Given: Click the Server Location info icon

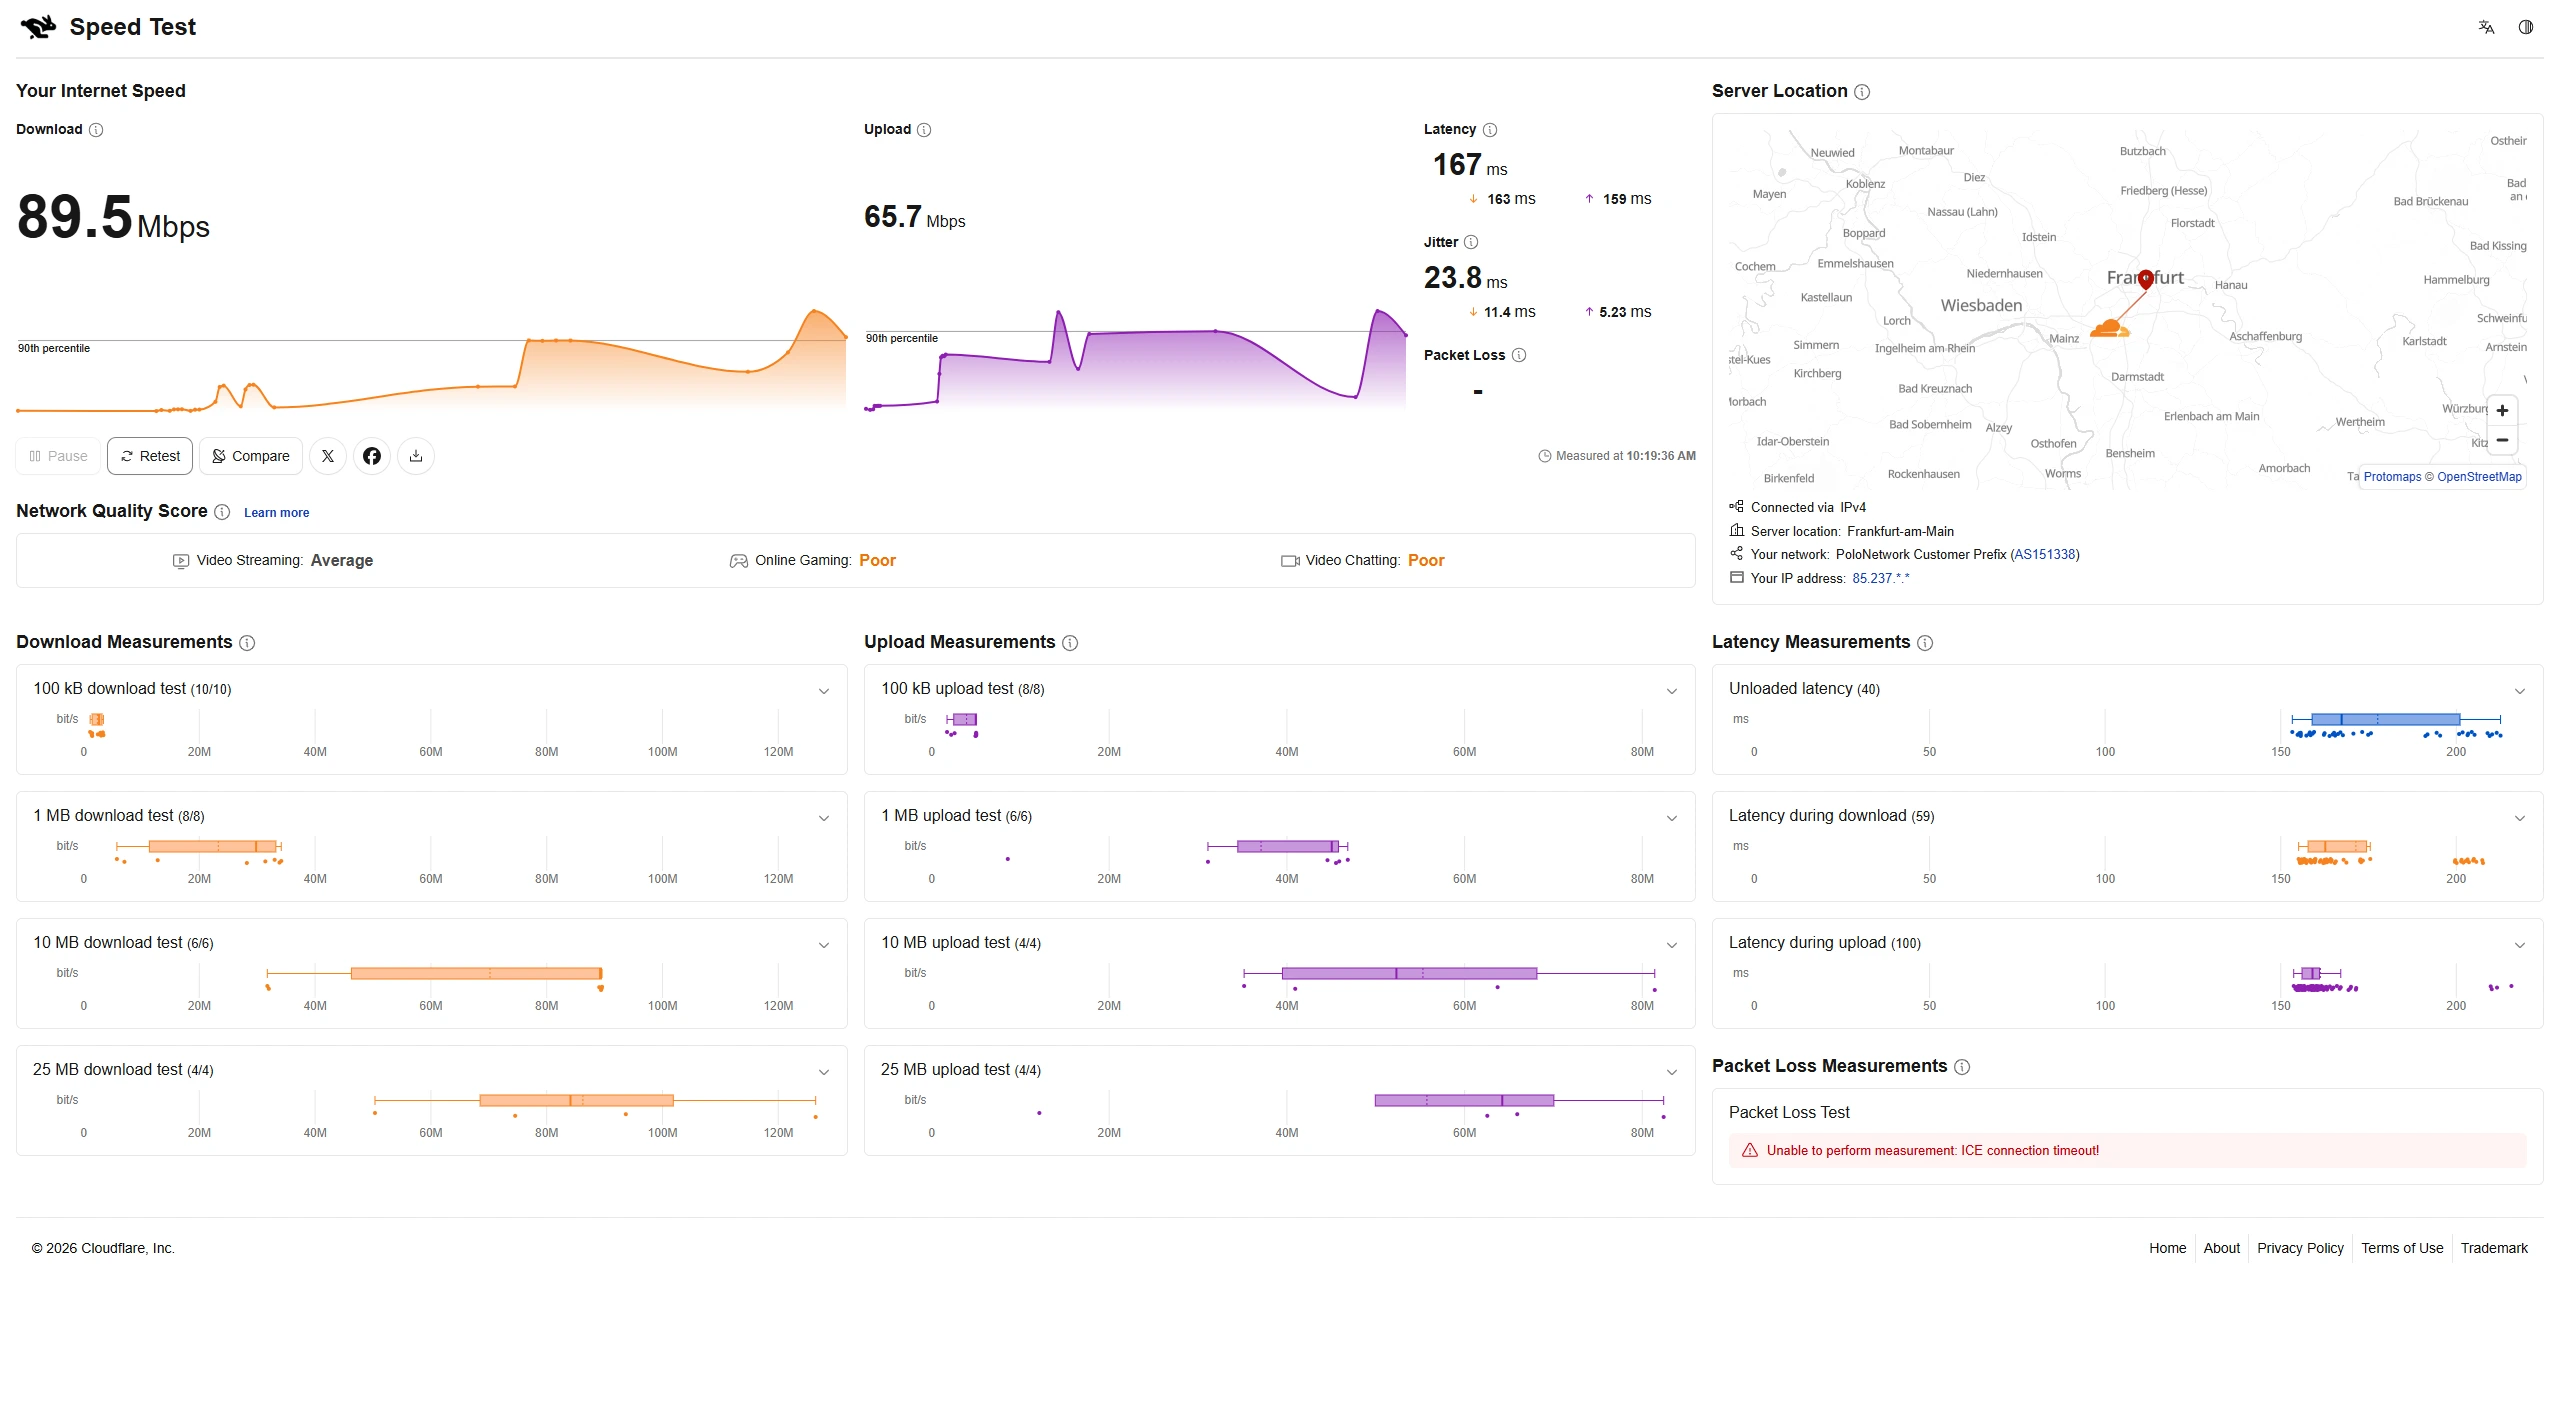Looking at the screenshot, I should click(x=1862, y=92).
